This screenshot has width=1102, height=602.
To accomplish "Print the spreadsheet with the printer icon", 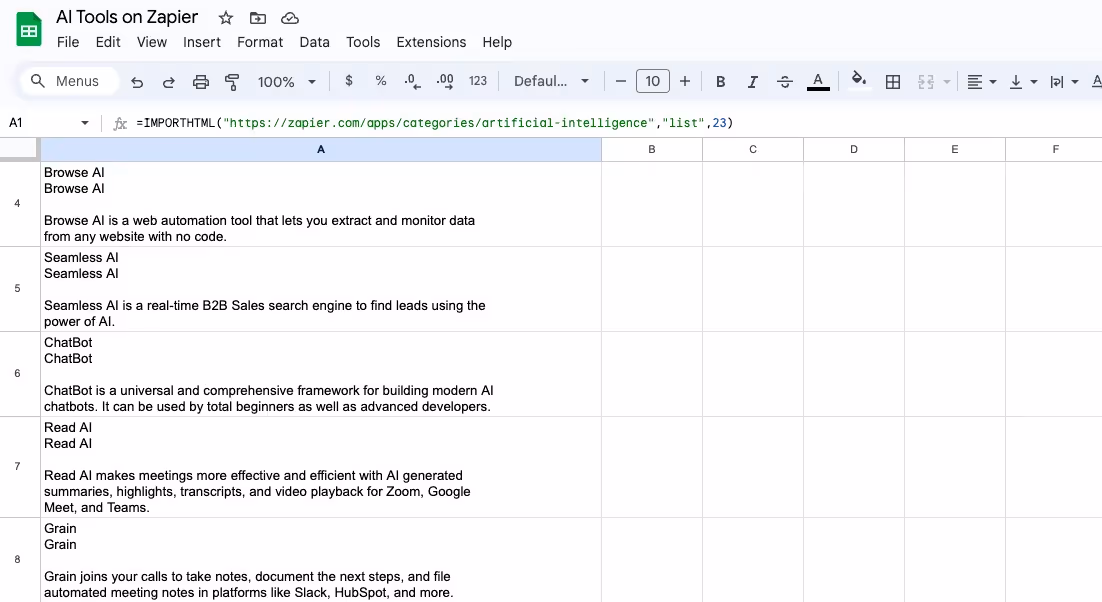I will click(200, 82).
